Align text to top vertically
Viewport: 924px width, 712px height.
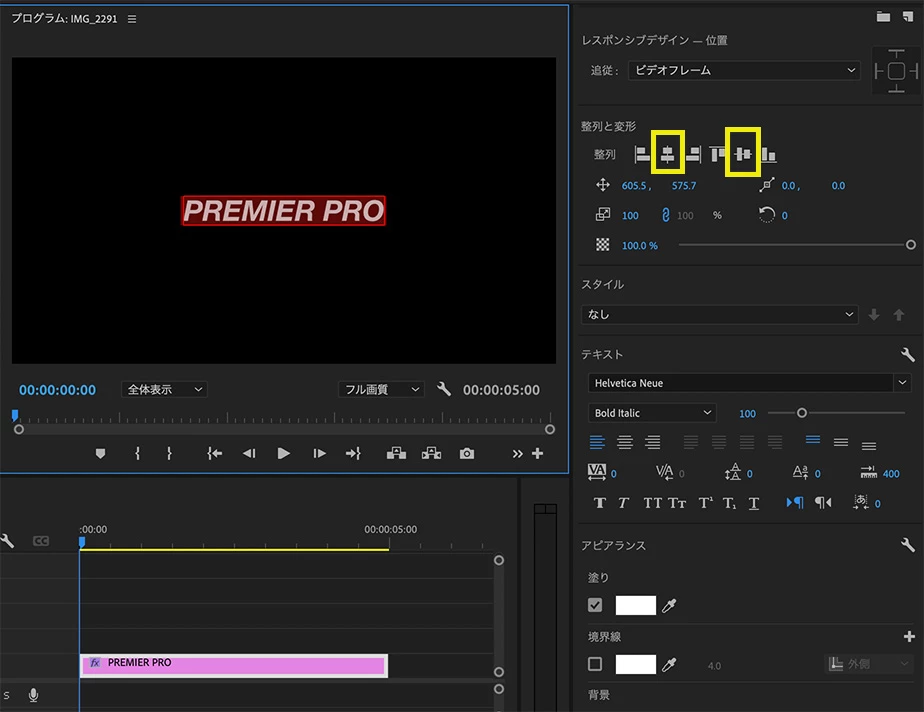click(x=813, y=440)
